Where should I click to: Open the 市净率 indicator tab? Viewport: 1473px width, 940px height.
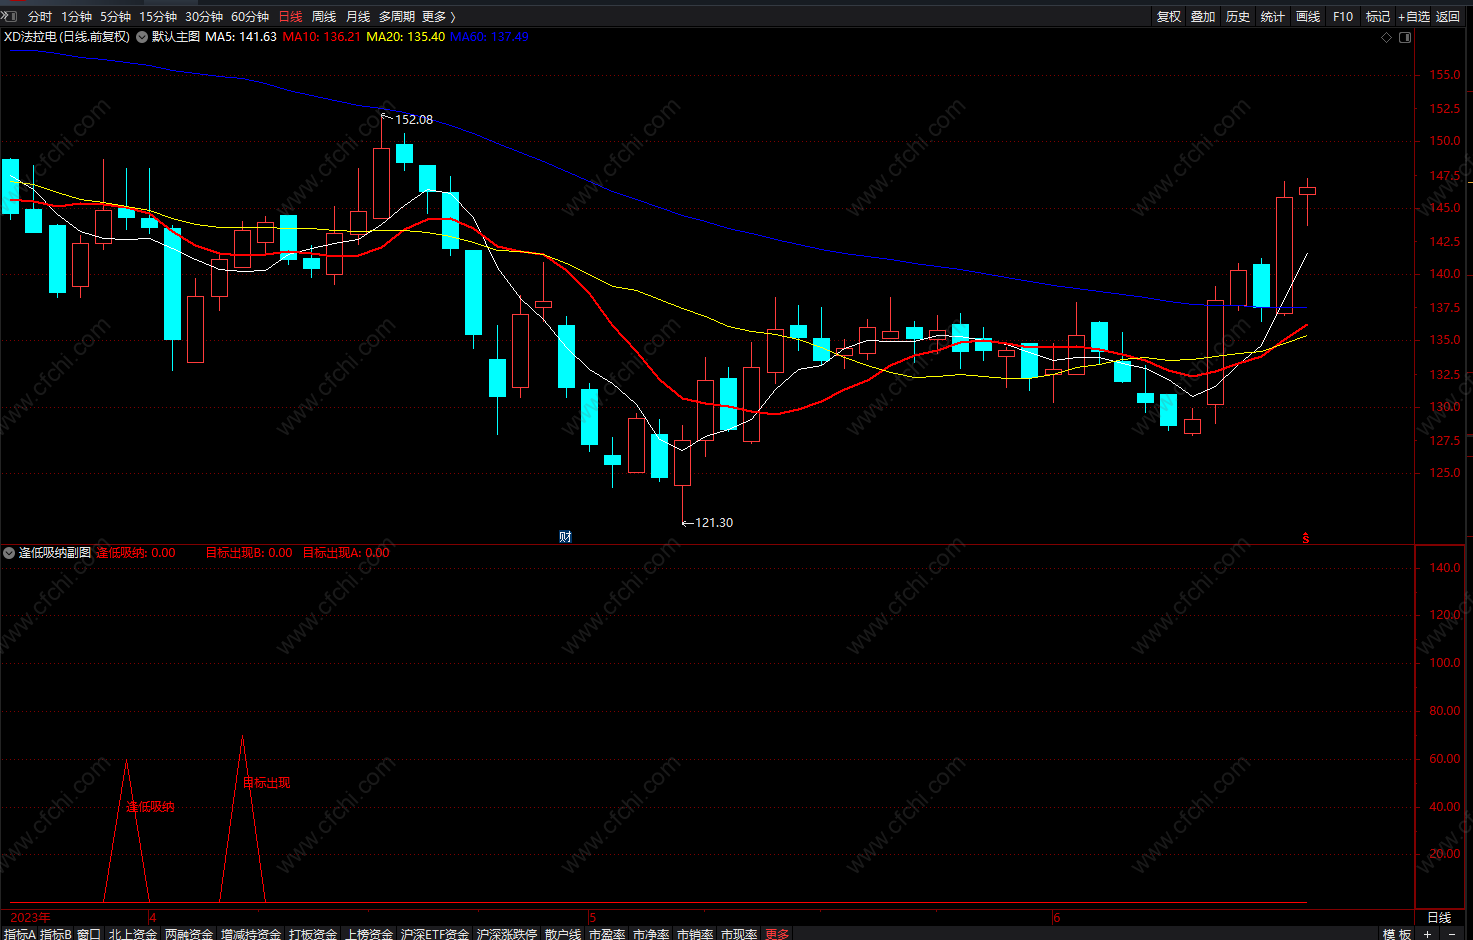[x=651, y=934]
